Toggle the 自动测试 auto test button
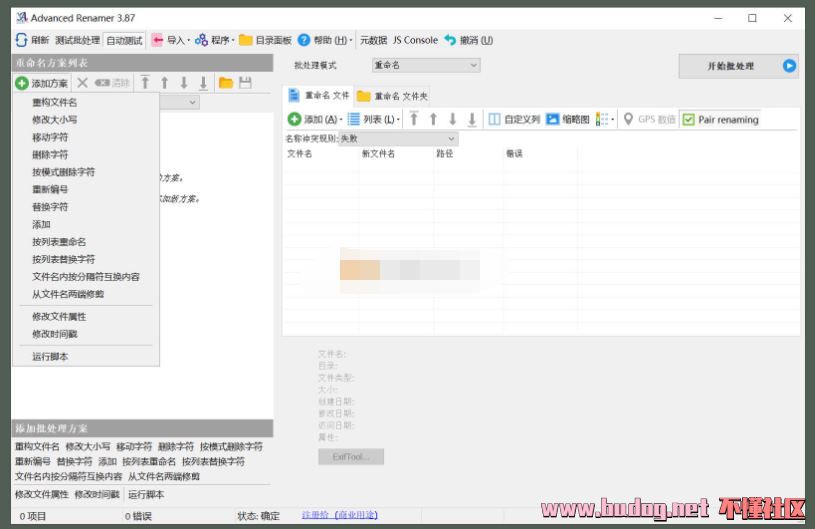This screenshot has height=529, width=815. click(125, 40)
